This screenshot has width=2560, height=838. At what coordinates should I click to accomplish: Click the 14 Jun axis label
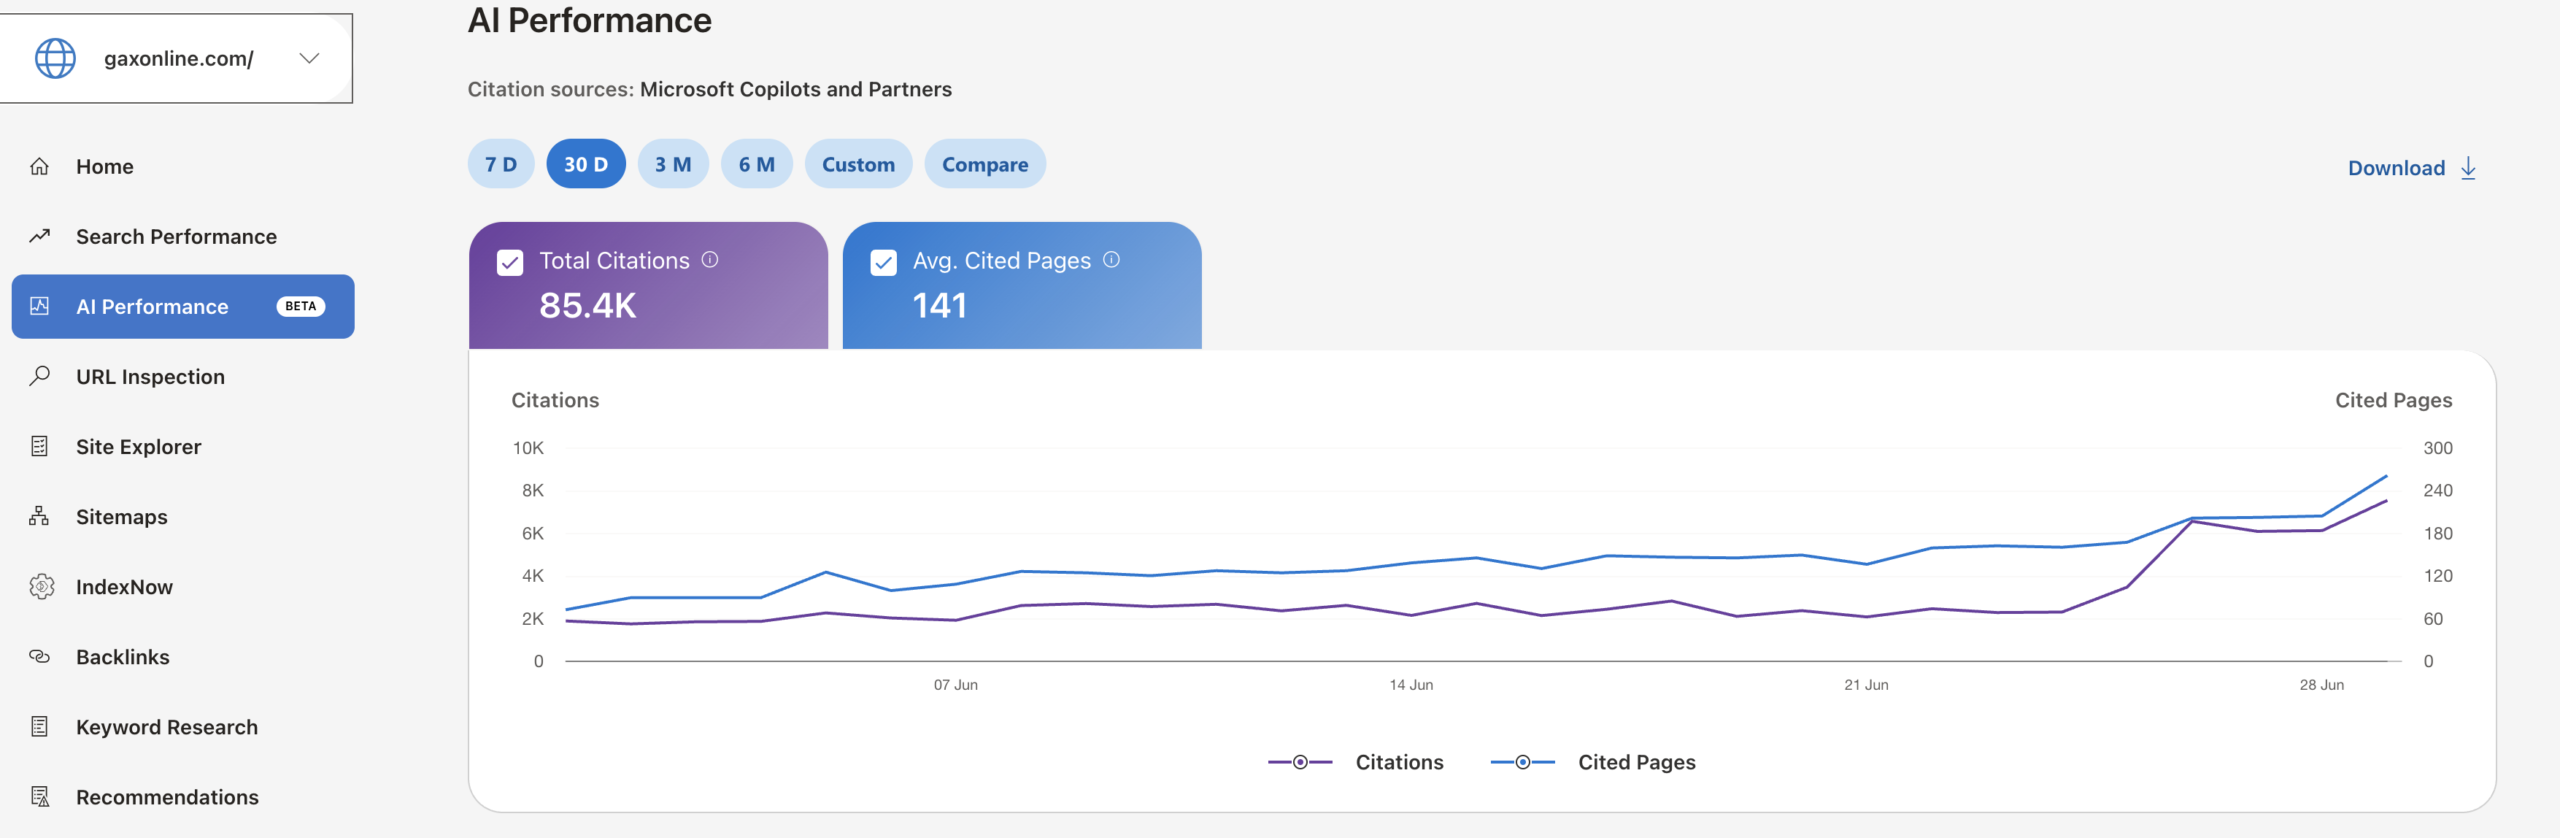point(1411,685)
